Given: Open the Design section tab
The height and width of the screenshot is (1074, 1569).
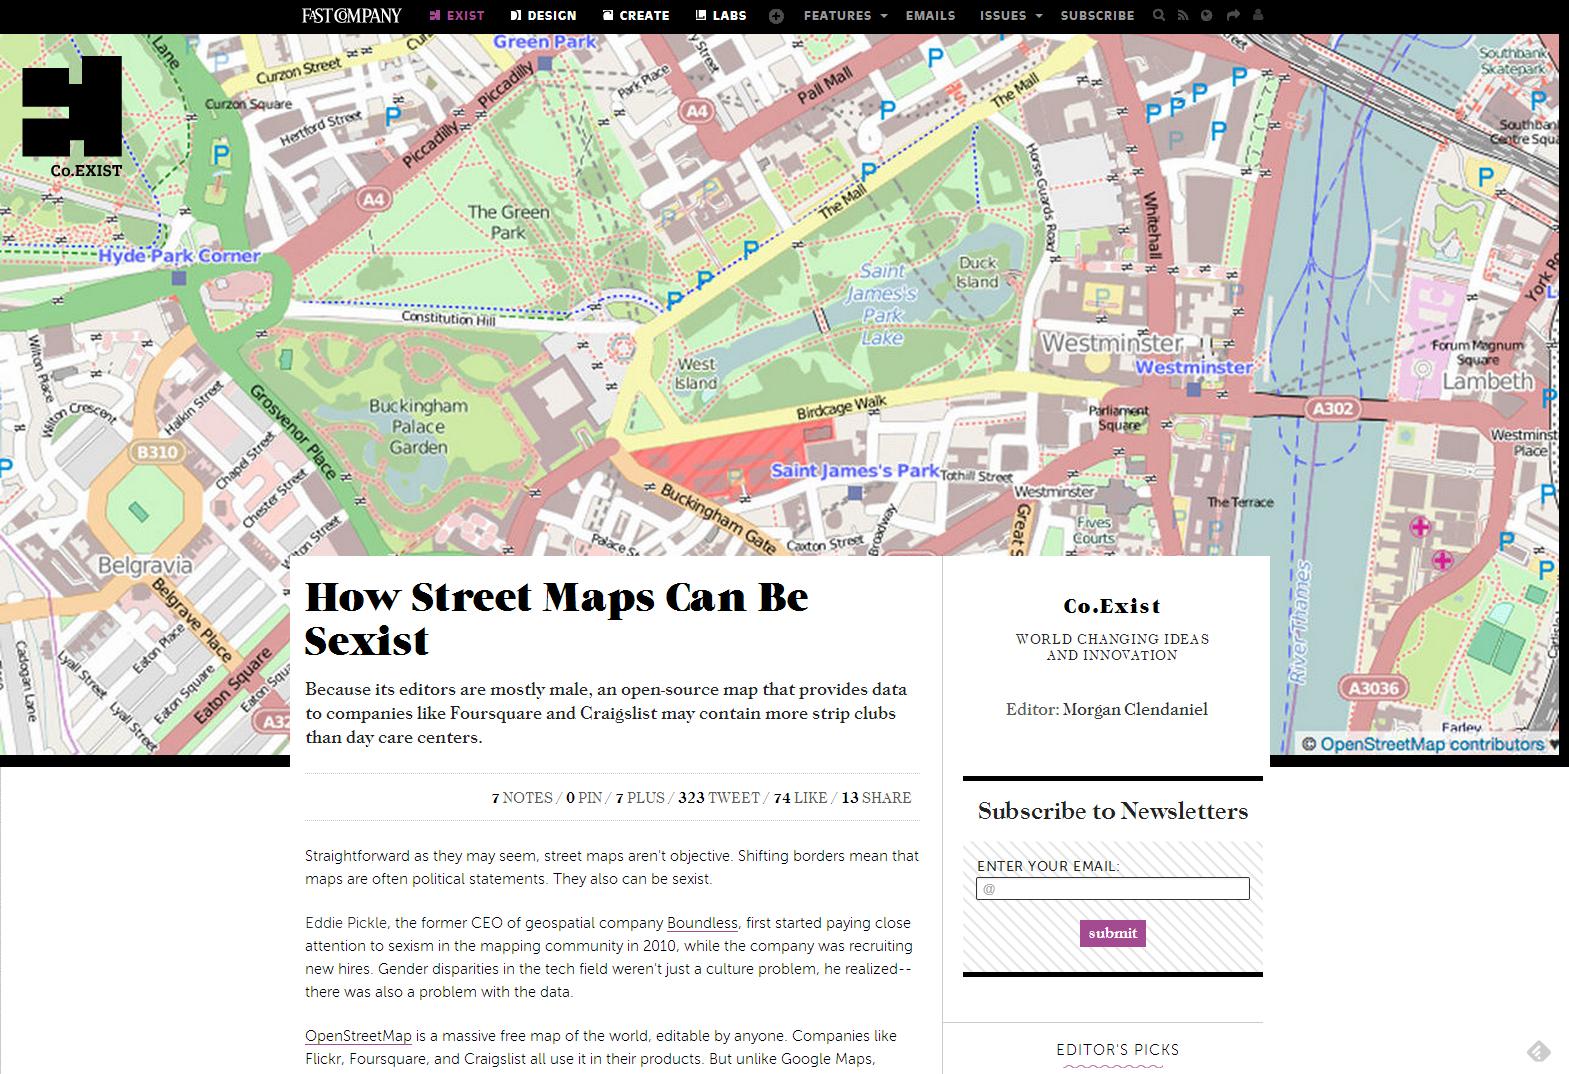Looking at the screenshot, I should click(x=543, y=16).
